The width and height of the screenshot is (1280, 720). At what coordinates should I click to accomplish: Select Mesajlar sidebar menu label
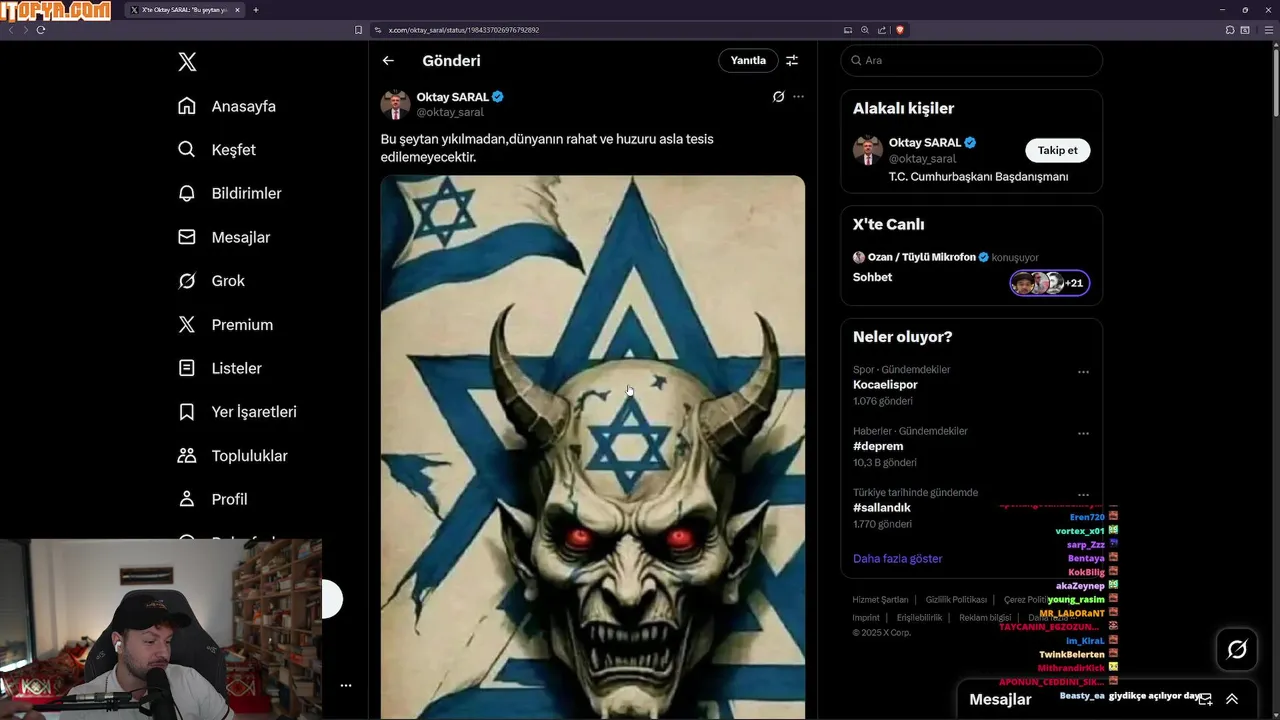click(x=241, y=237)
